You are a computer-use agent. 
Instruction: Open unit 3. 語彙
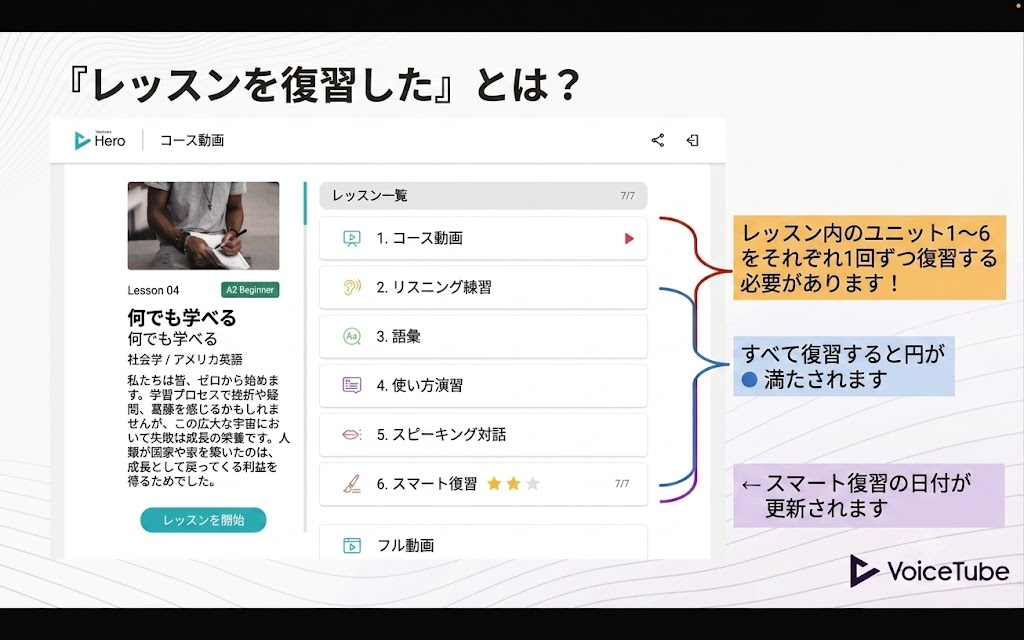point(483,336)
